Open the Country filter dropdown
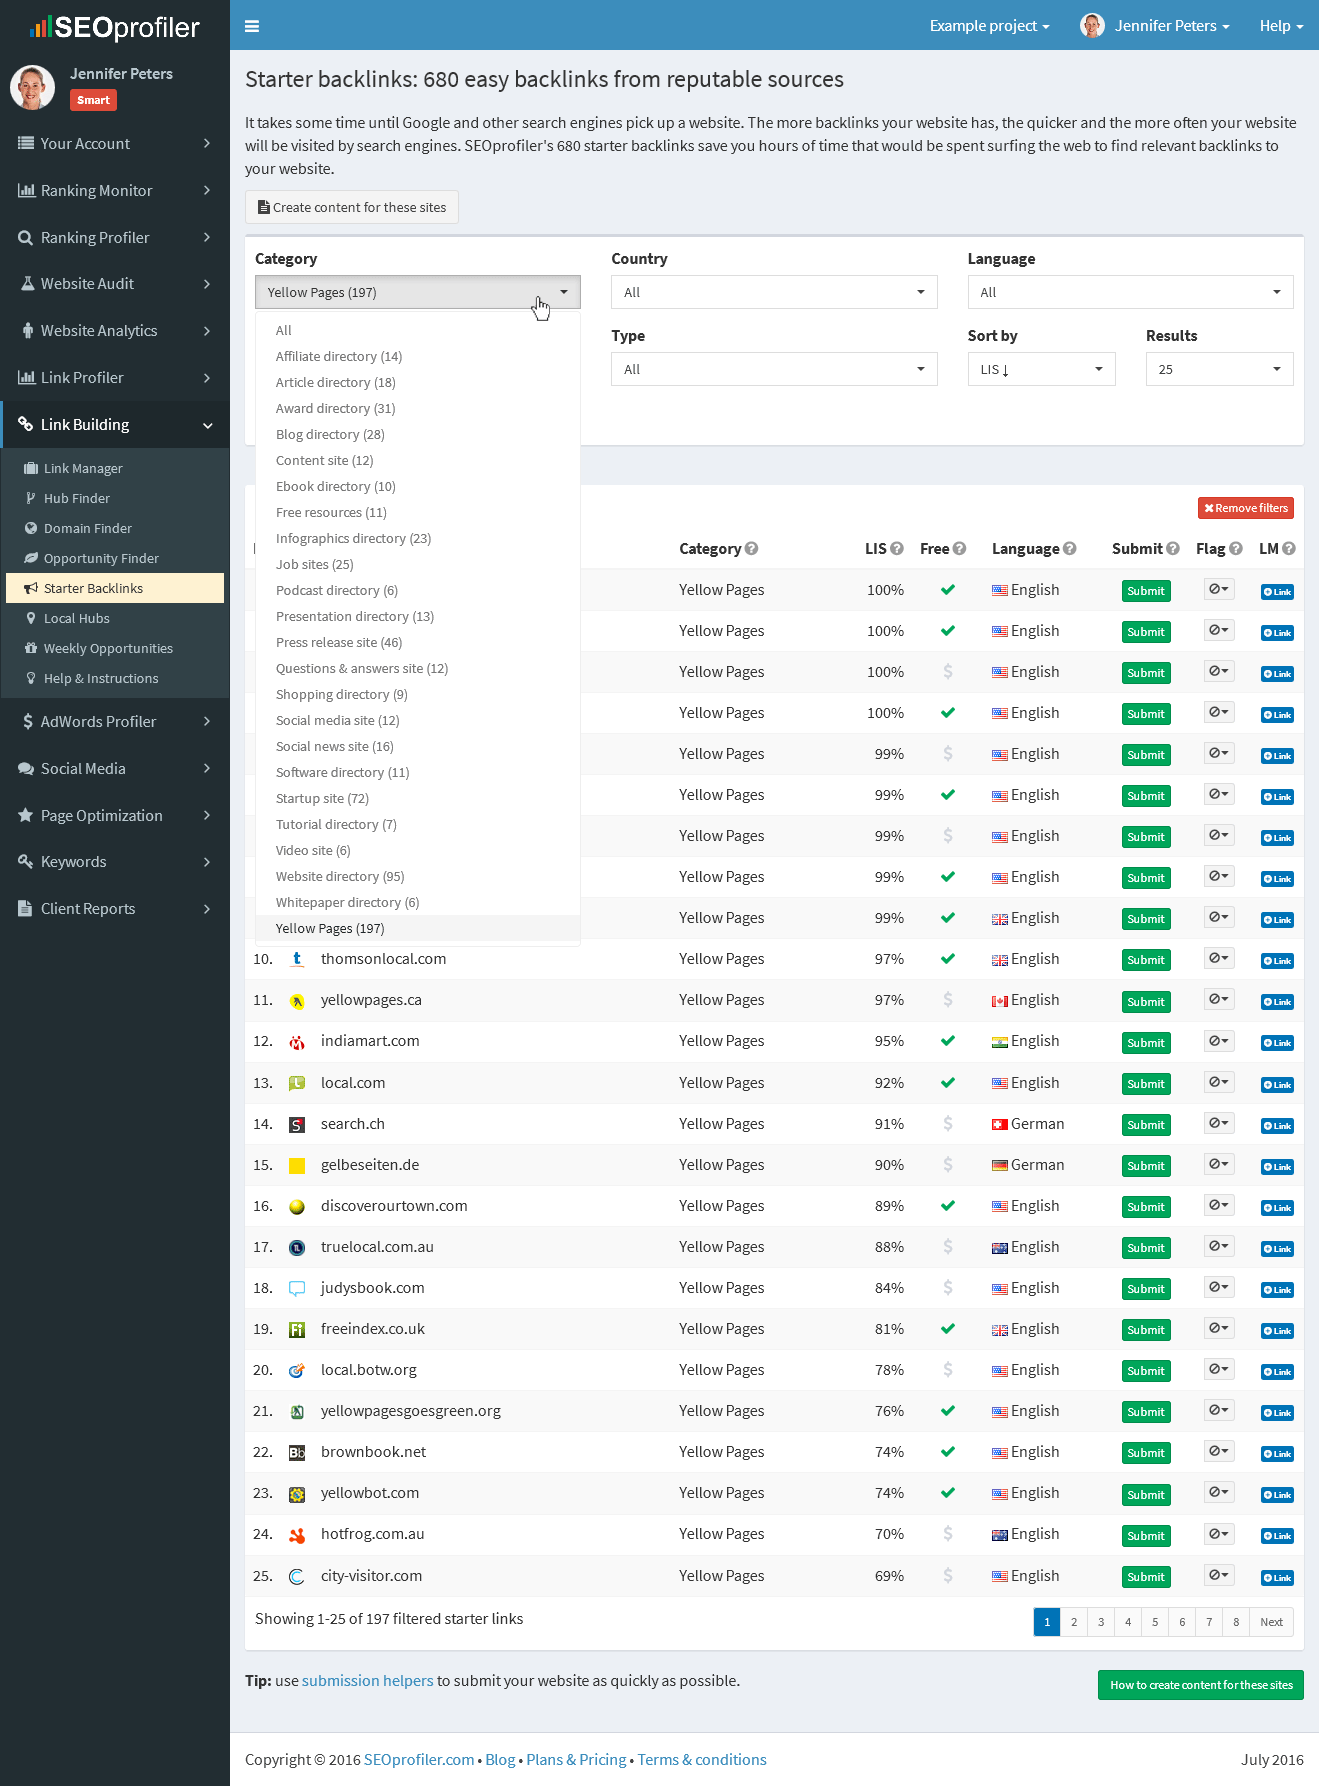This screenshot has height=1786, width=1319. point(774,292)
